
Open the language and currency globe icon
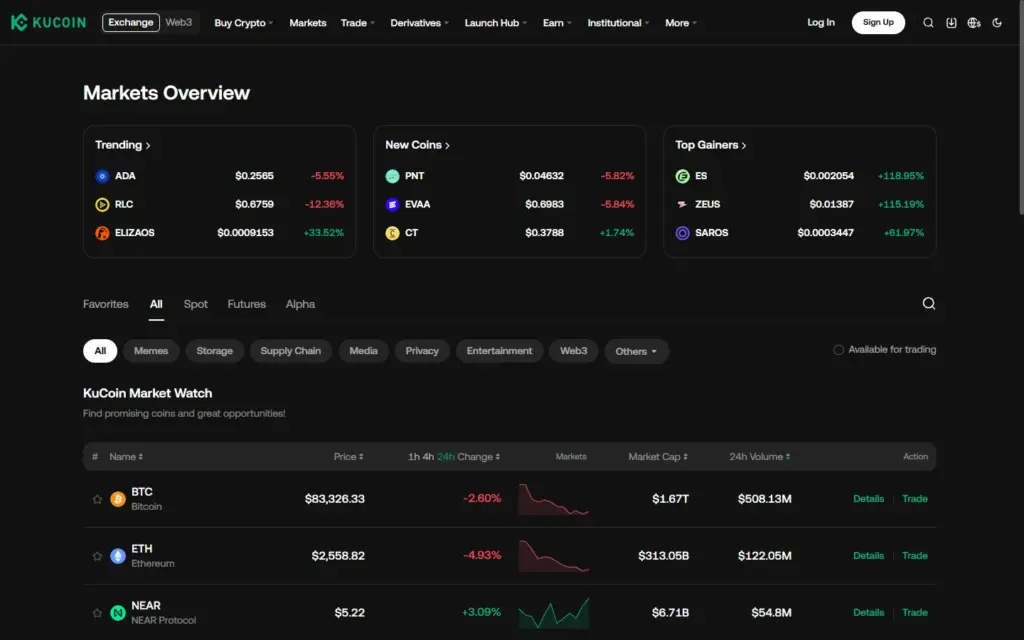click(974, 23)
